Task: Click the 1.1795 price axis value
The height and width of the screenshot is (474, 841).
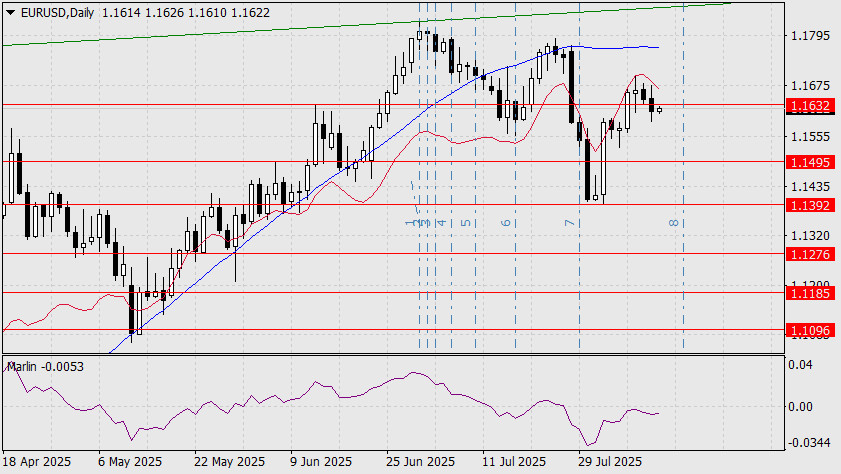Action: [x=810, y=36]
